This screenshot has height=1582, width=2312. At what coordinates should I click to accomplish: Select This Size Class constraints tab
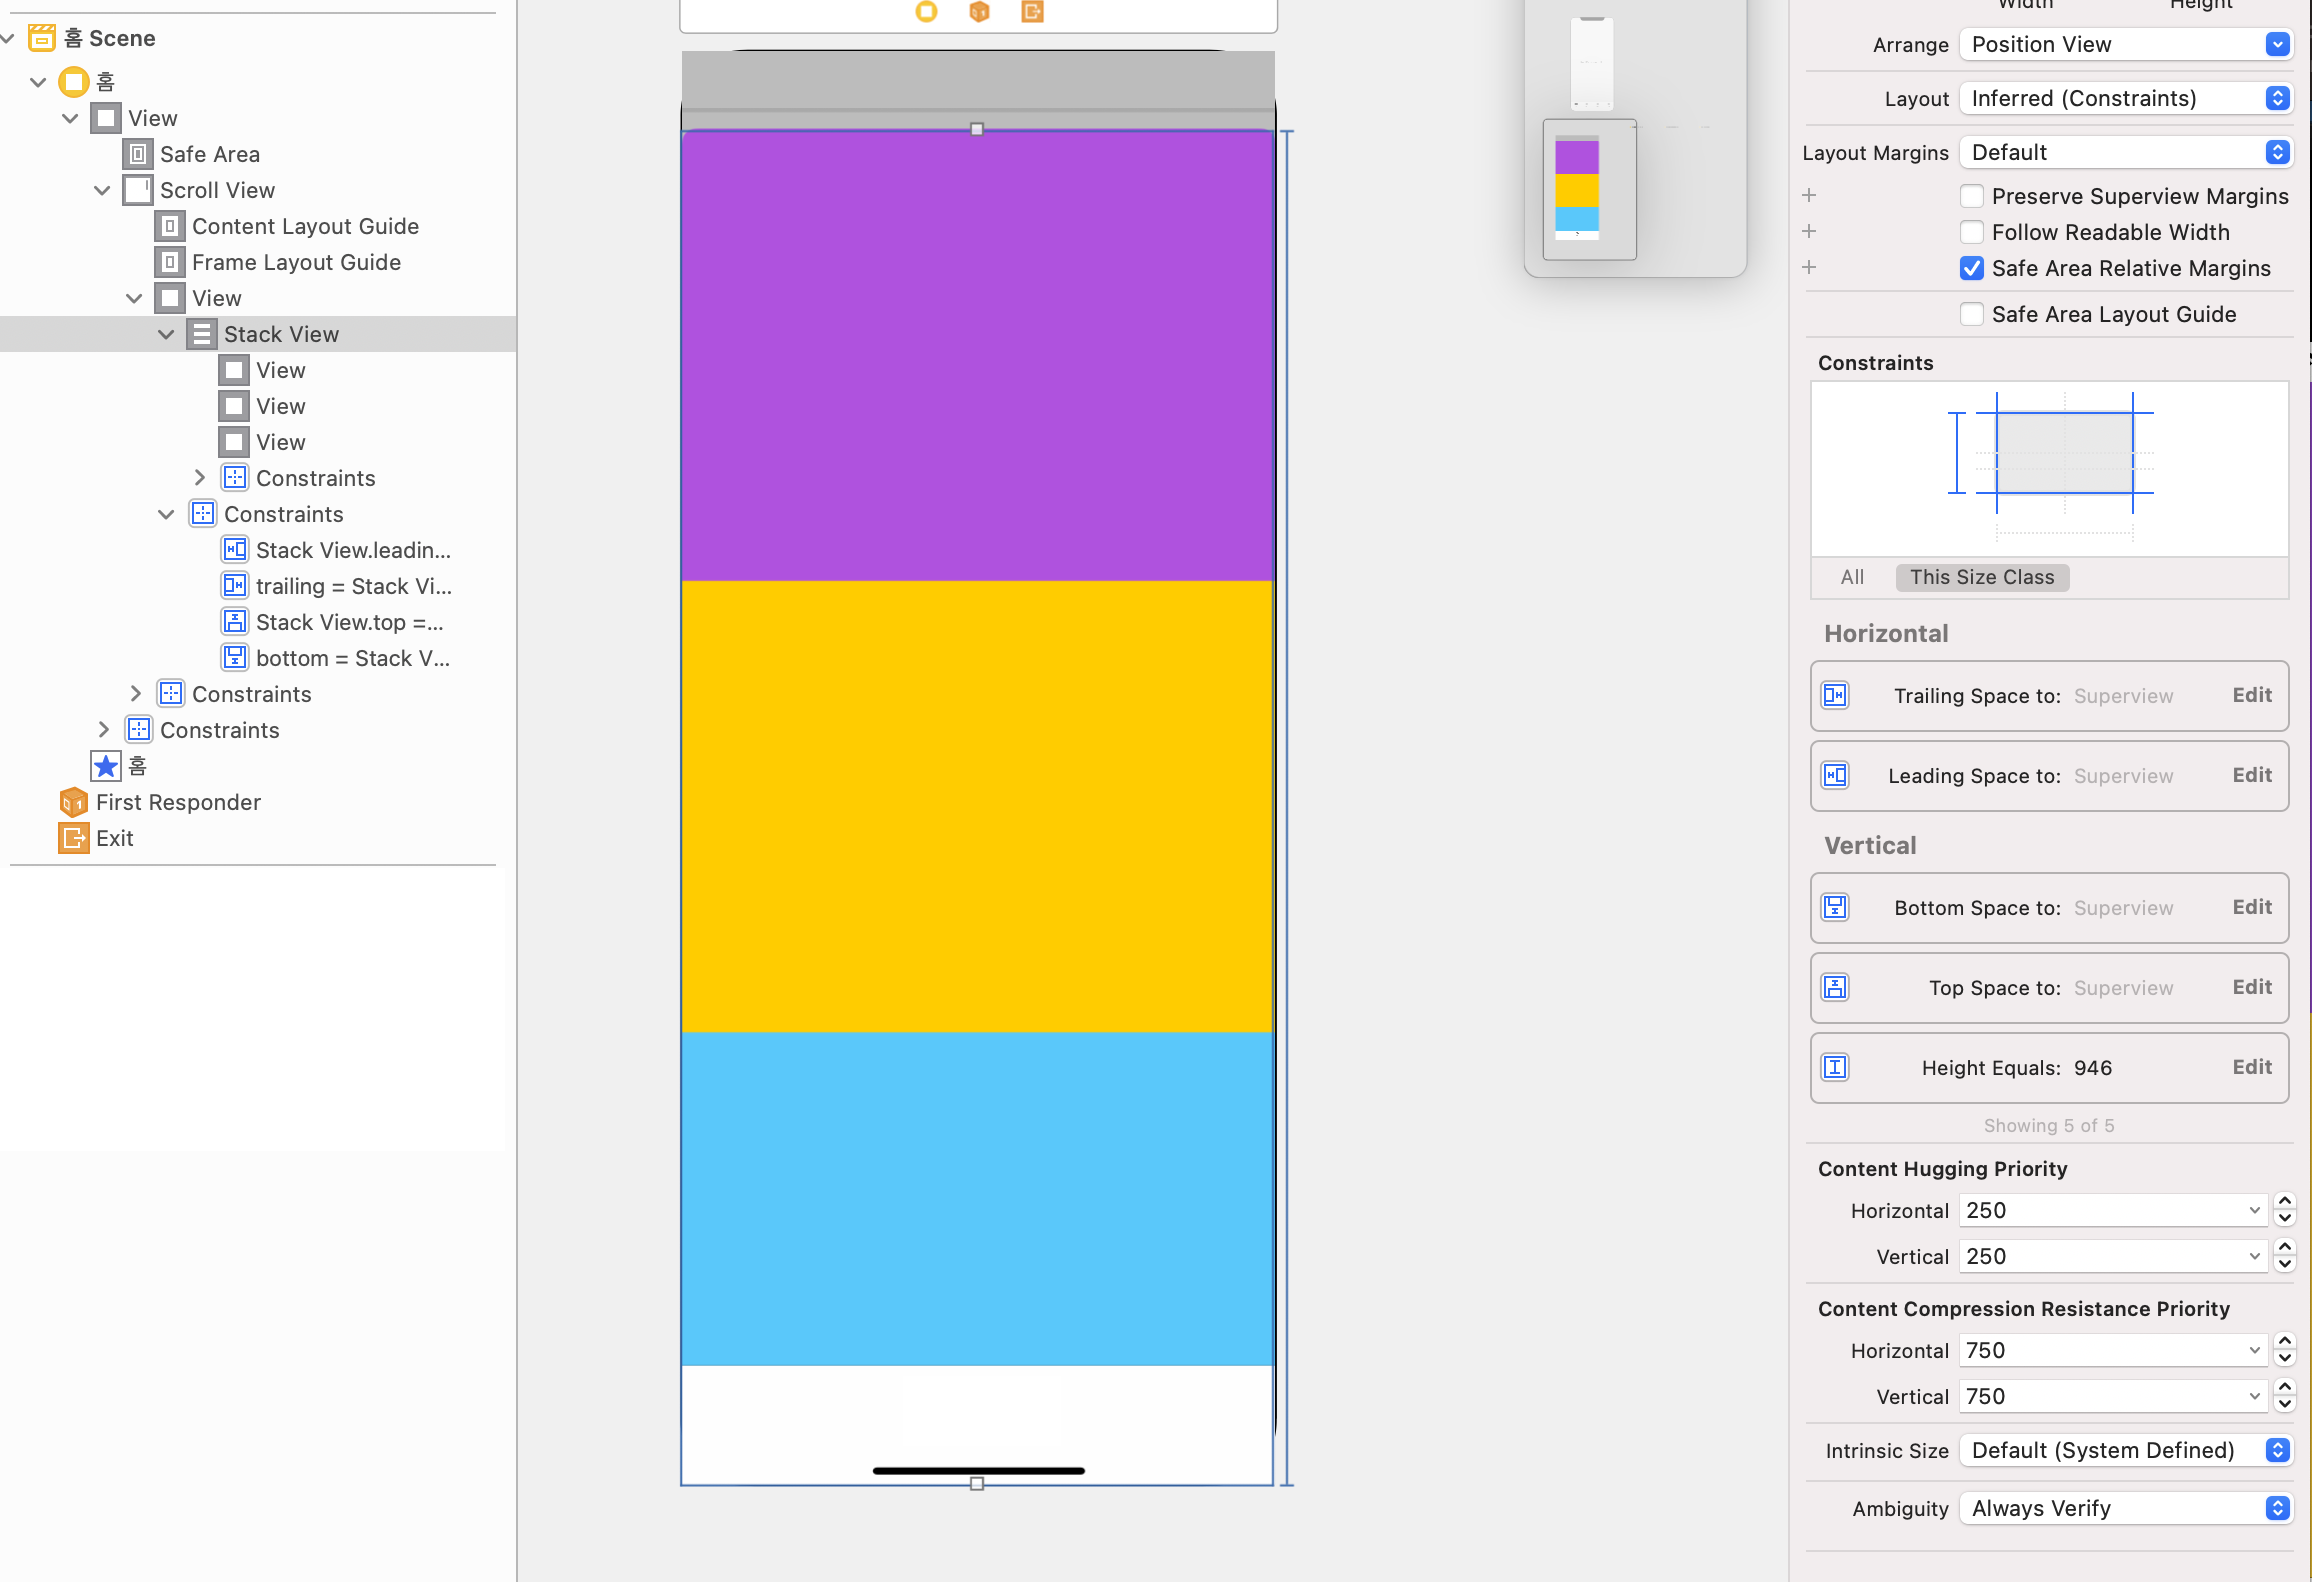click(1982, 577)
